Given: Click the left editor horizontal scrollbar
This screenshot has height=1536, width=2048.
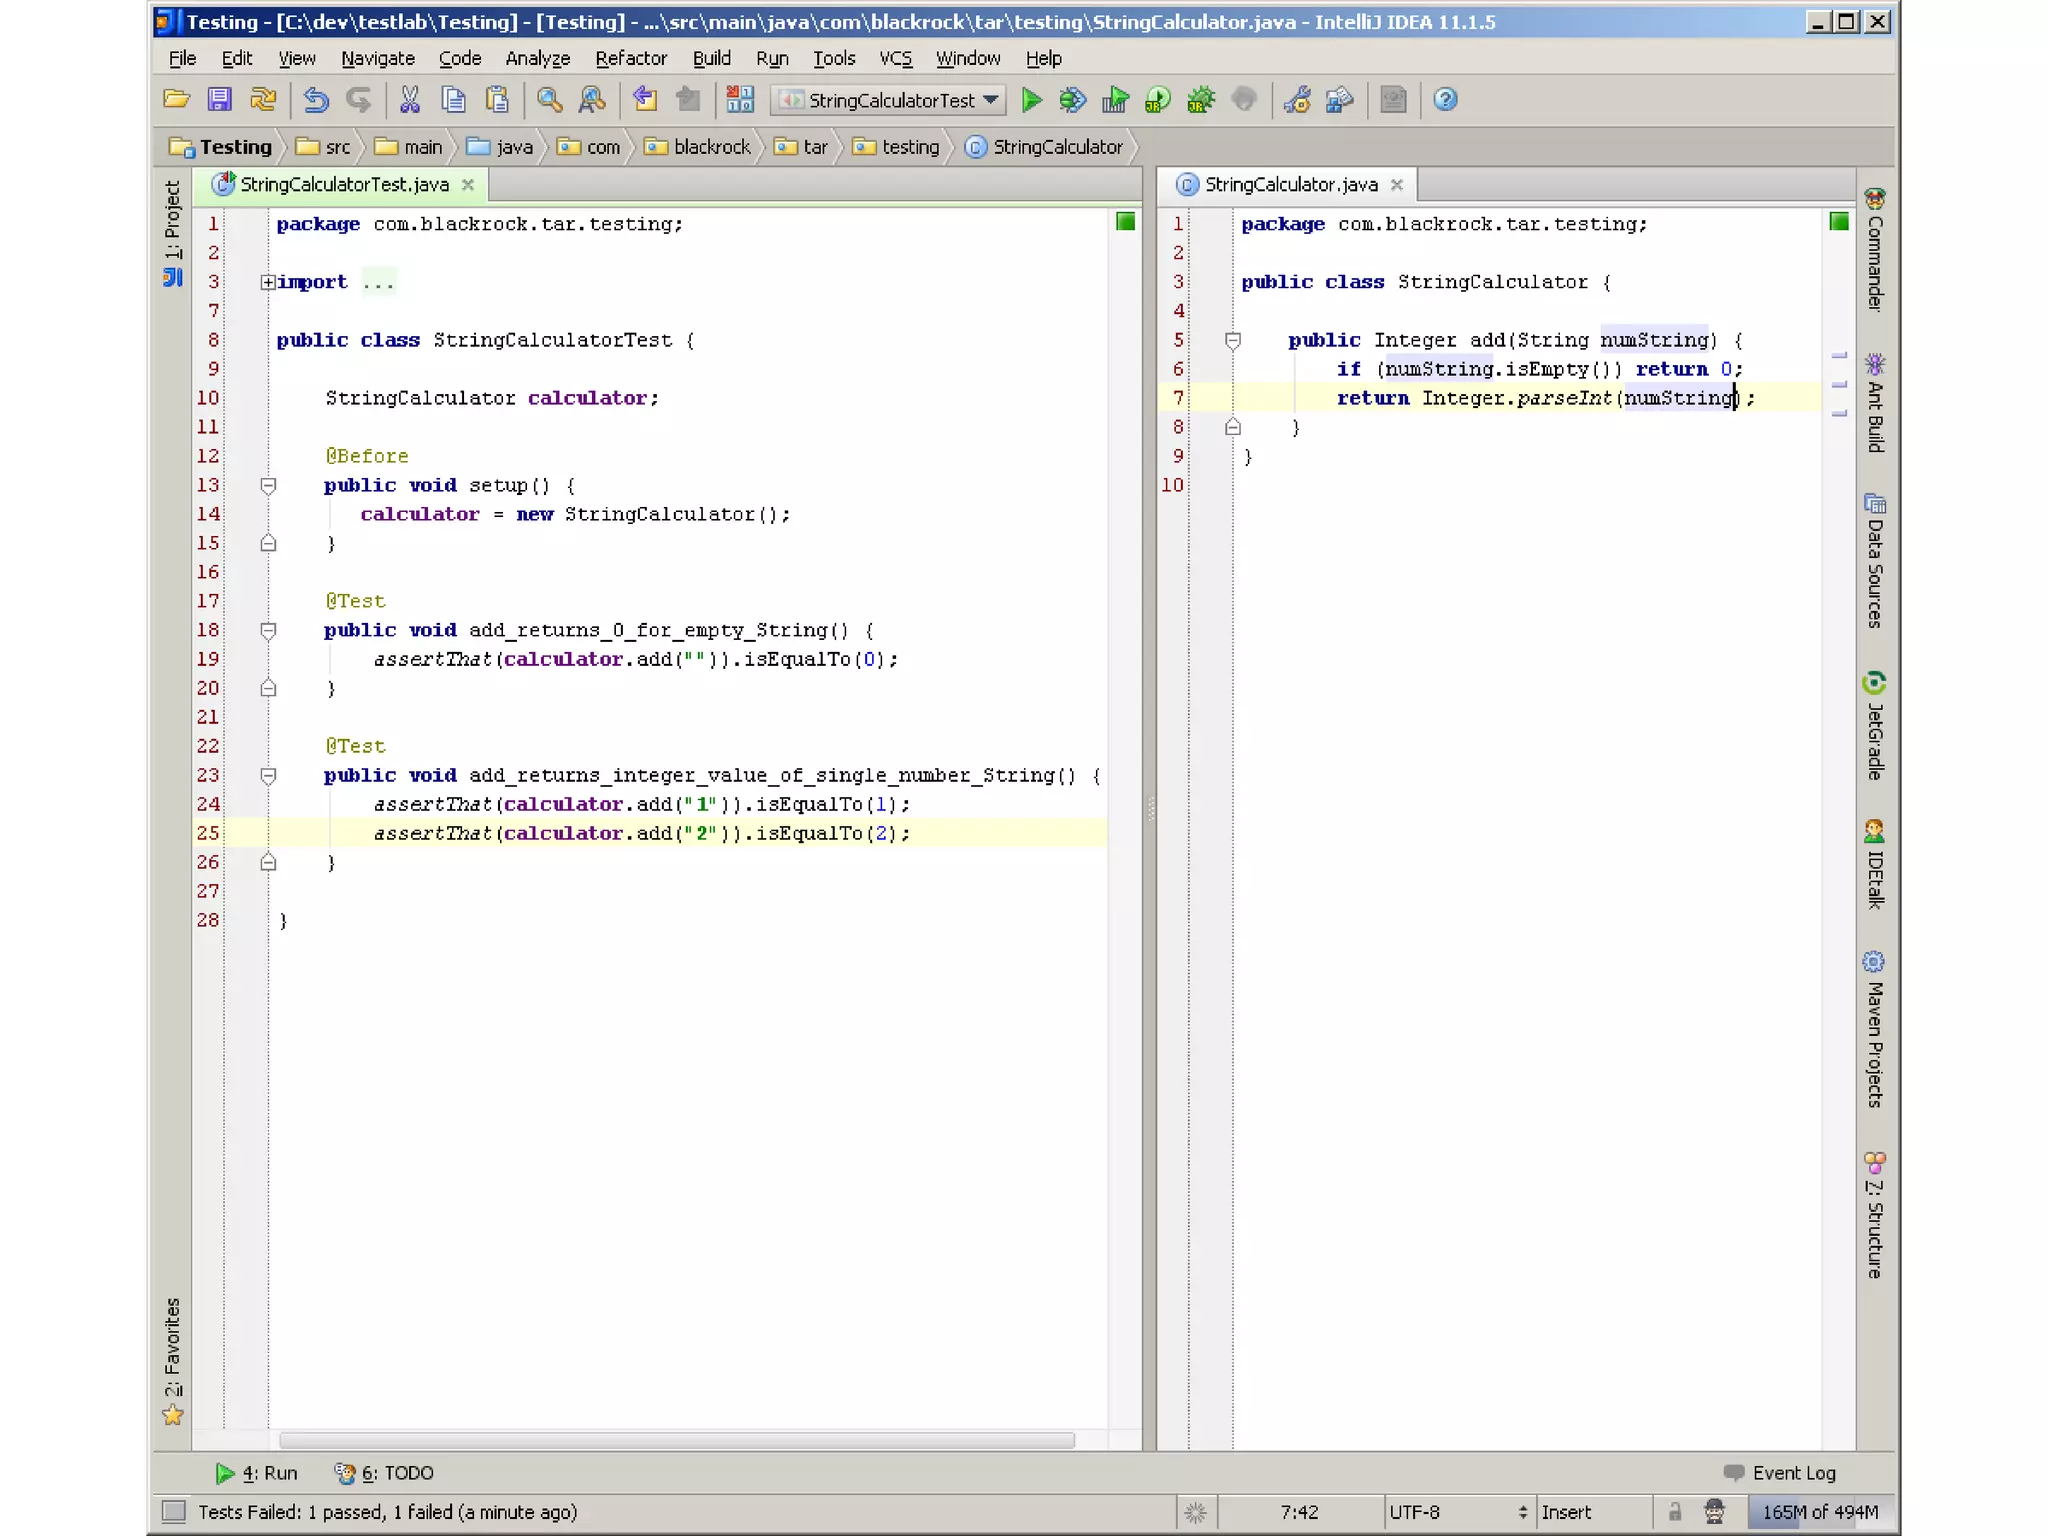Looking at the screenshot, I should 676,1441.
